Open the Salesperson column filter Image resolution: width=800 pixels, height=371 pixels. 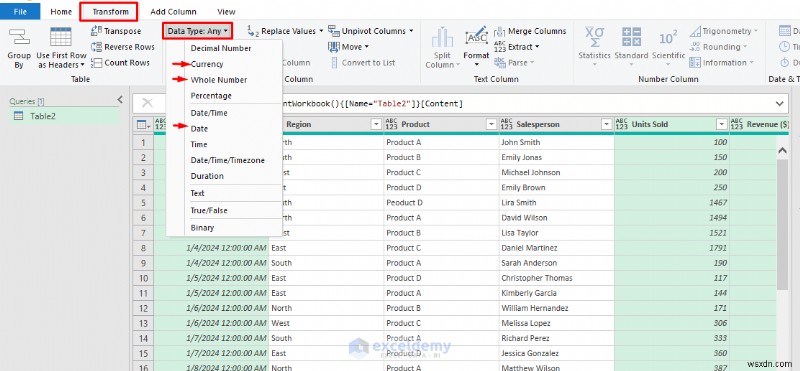[x=606, y=124]
